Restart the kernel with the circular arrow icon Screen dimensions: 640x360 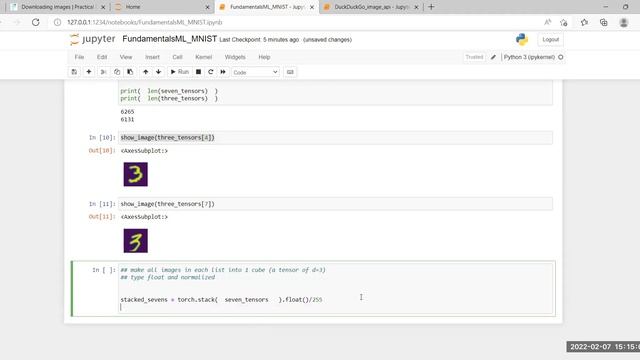coord(211,72)
